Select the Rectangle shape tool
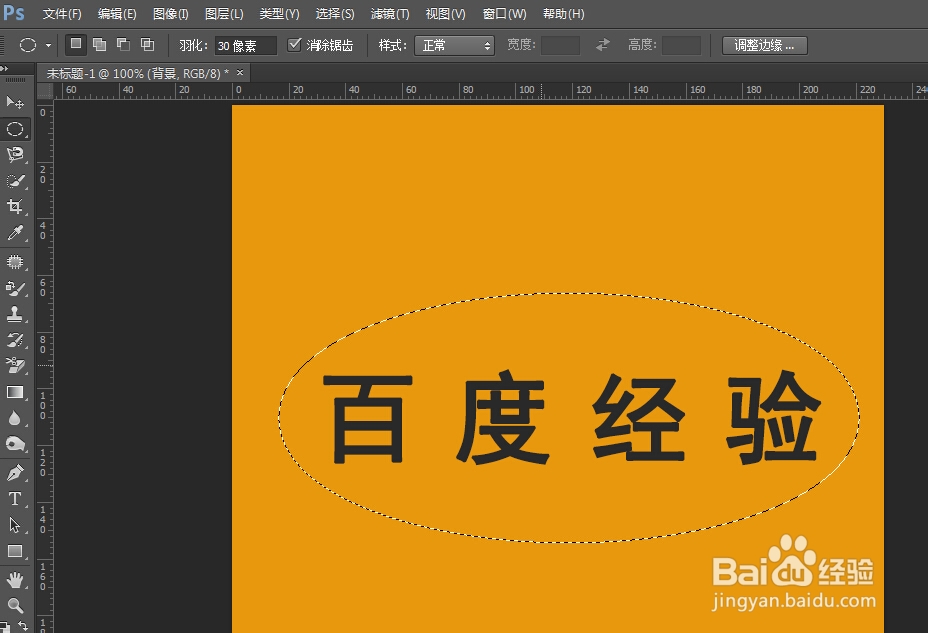The height and width of the screenshot is (633, 928). tap(15, 551)
